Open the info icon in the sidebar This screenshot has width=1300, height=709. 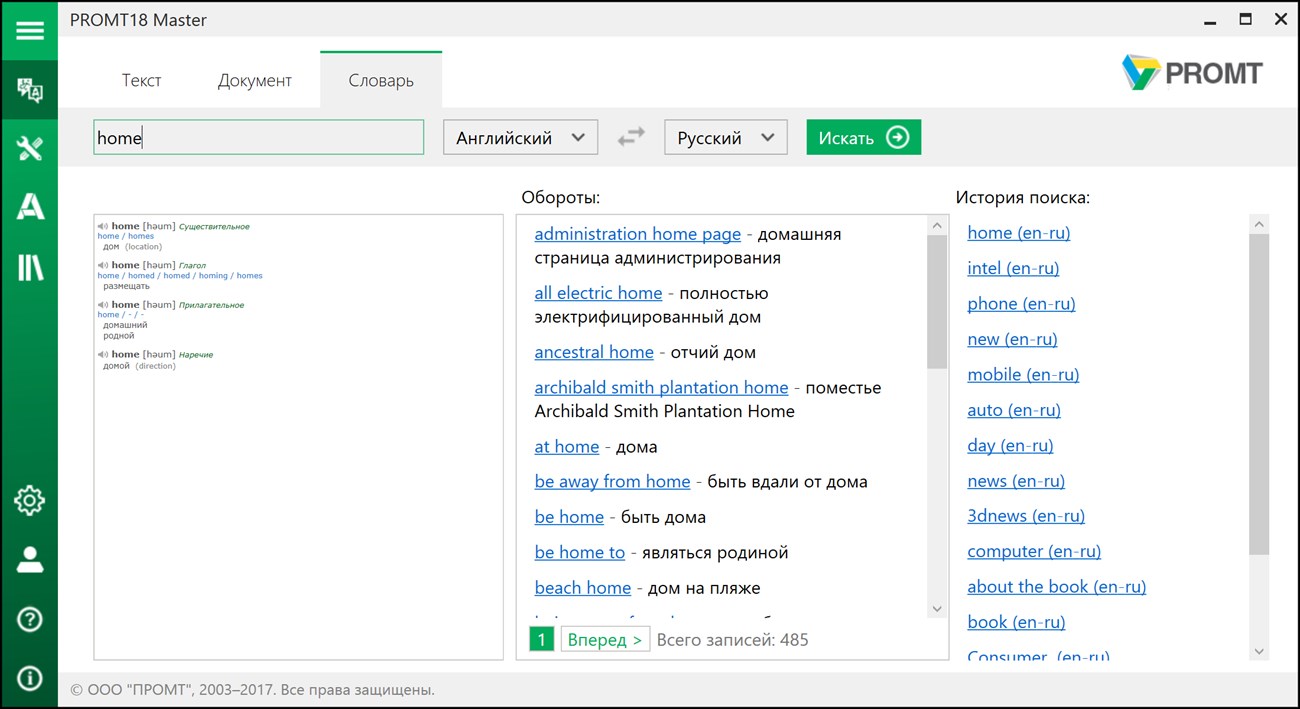click(30, 678)
